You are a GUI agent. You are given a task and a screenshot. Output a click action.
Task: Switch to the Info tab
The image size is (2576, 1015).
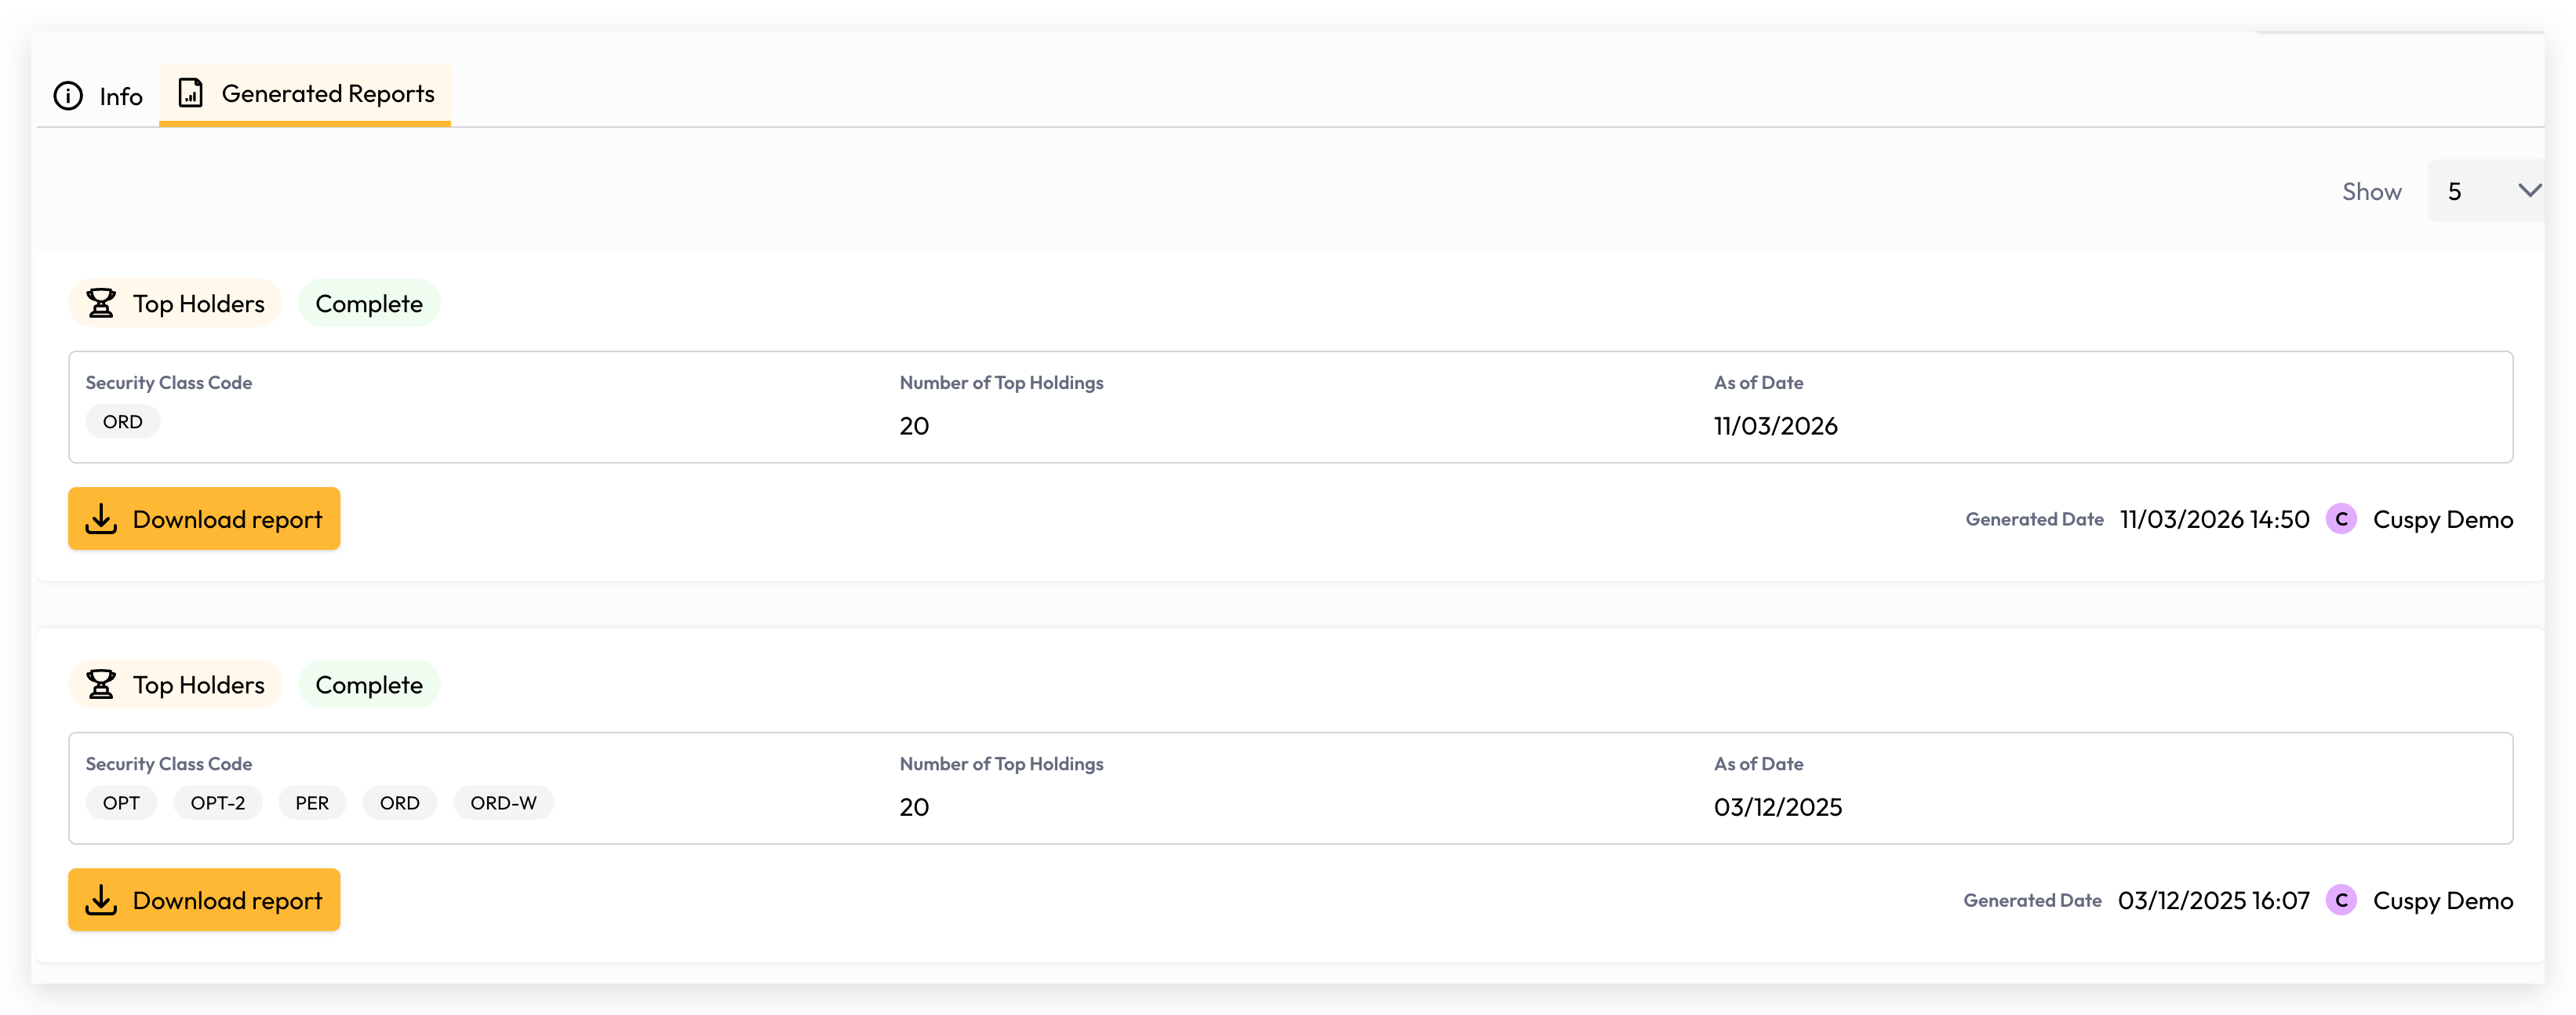[98, 96]
